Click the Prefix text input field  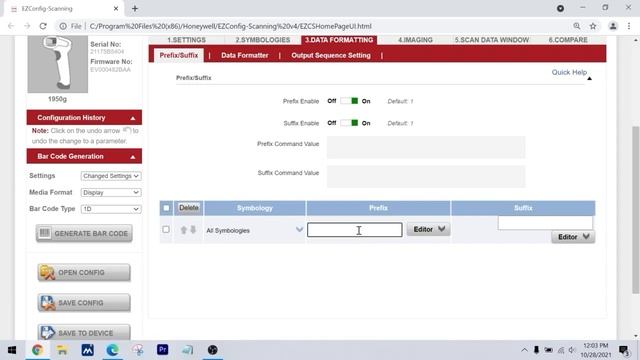(355, 230)
